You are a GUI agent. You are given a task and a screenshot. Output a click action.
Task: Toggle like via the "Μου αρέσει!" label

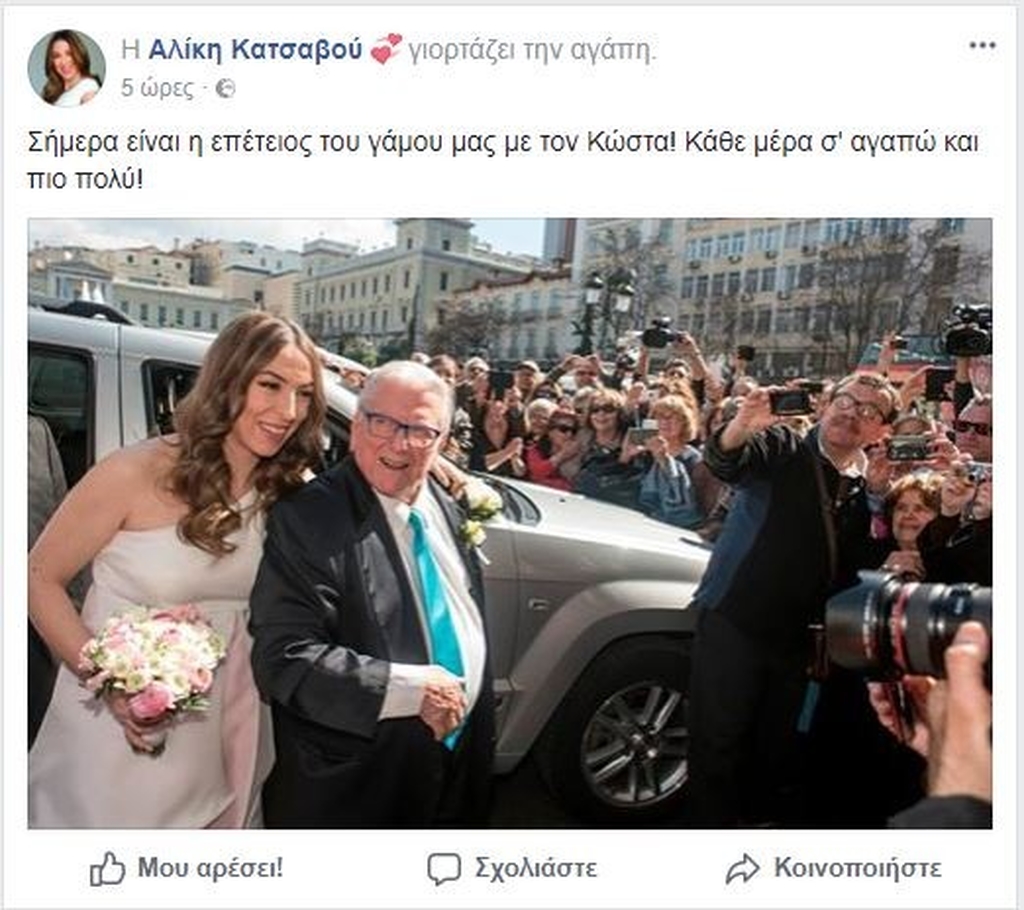210,868
